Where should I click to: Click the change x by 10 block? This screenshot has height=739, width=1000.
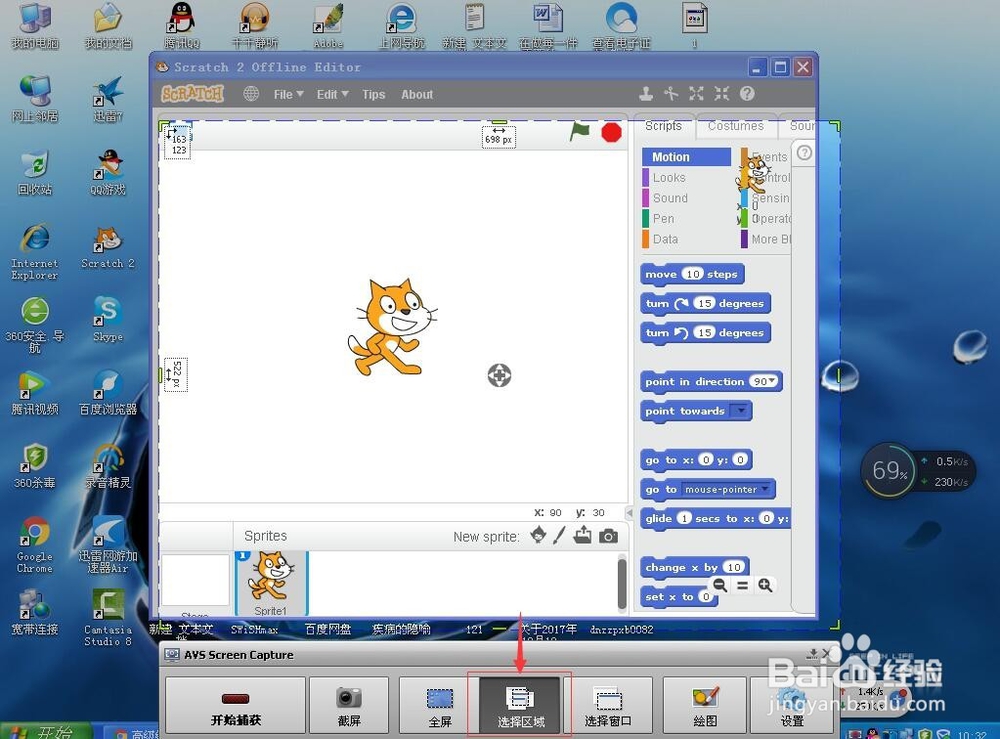click(695, 567)
